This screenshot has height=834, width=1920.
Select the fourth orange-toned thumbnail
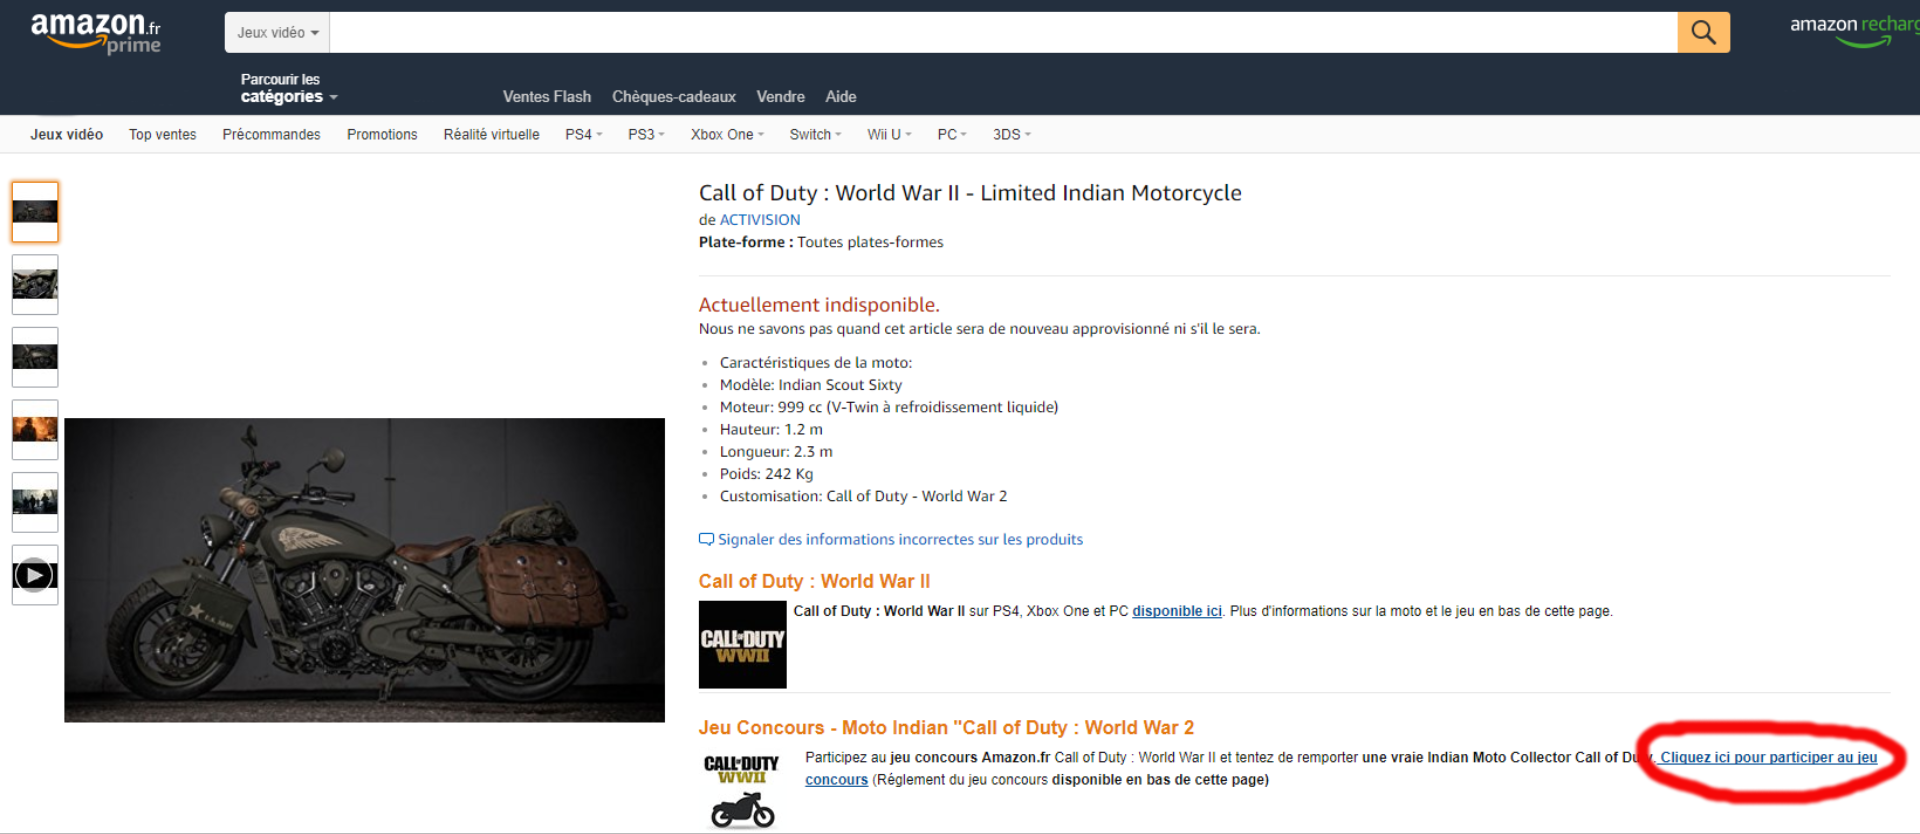click(35, 430)
